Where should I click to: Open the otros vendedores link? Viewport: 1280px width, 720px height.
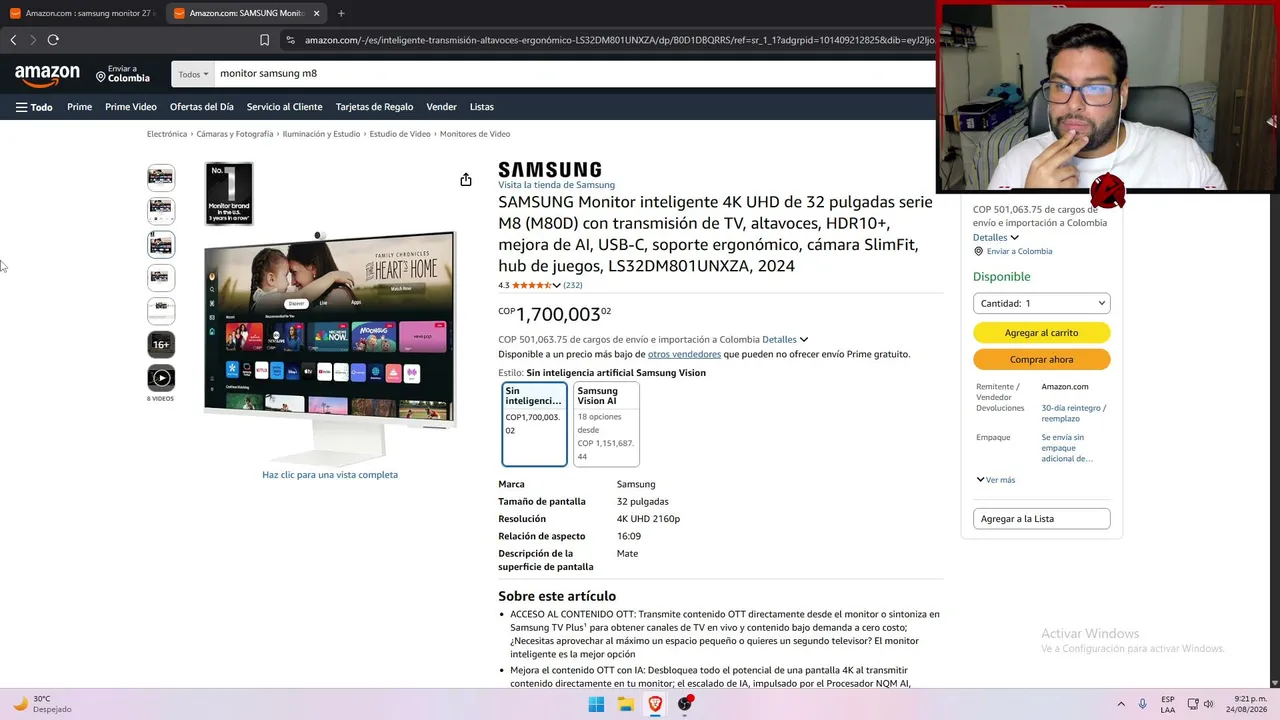[684, 354]
